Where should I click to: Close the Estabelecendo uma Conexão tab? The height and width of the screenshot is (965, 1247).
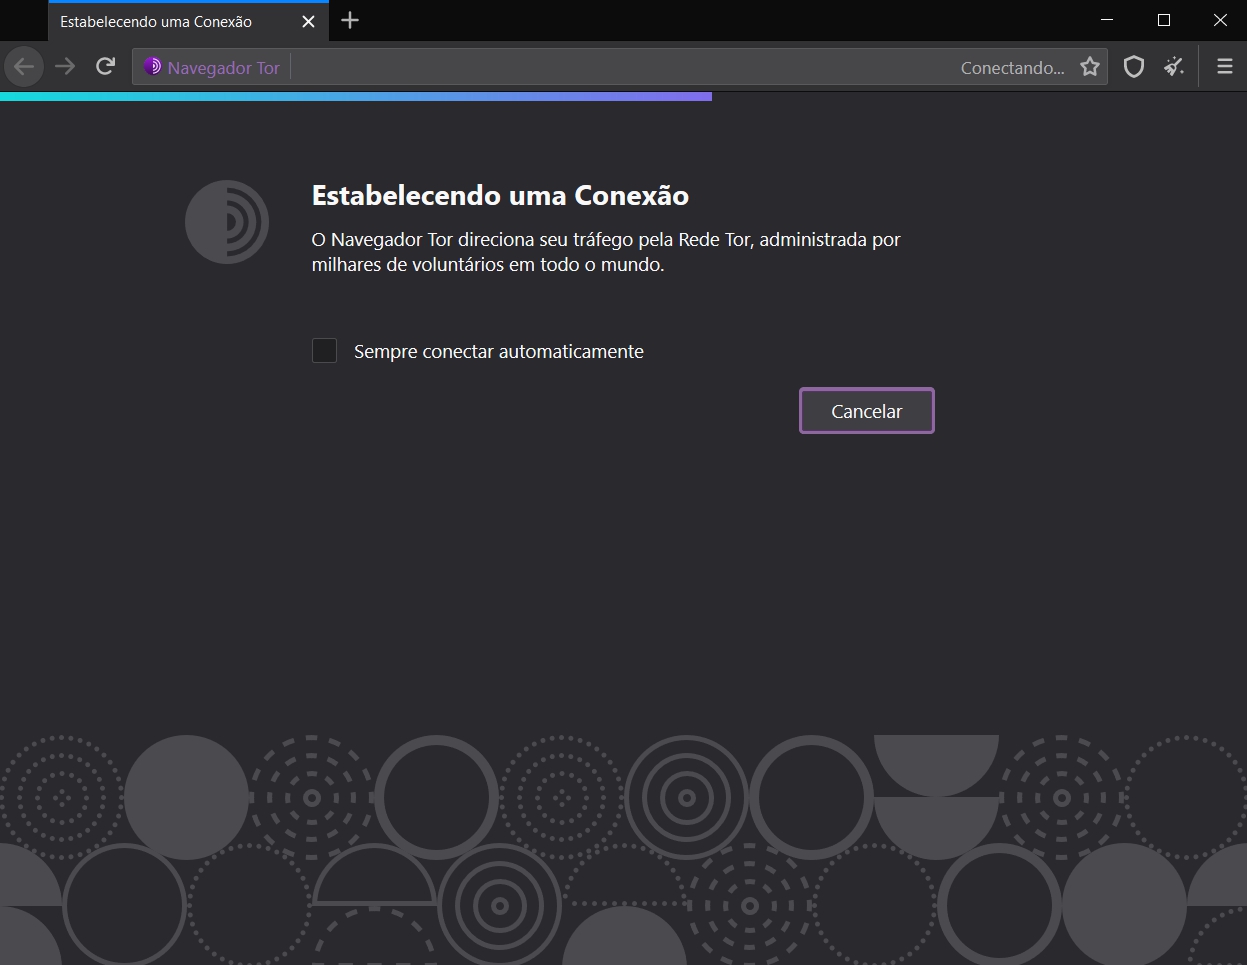[308, 21]
